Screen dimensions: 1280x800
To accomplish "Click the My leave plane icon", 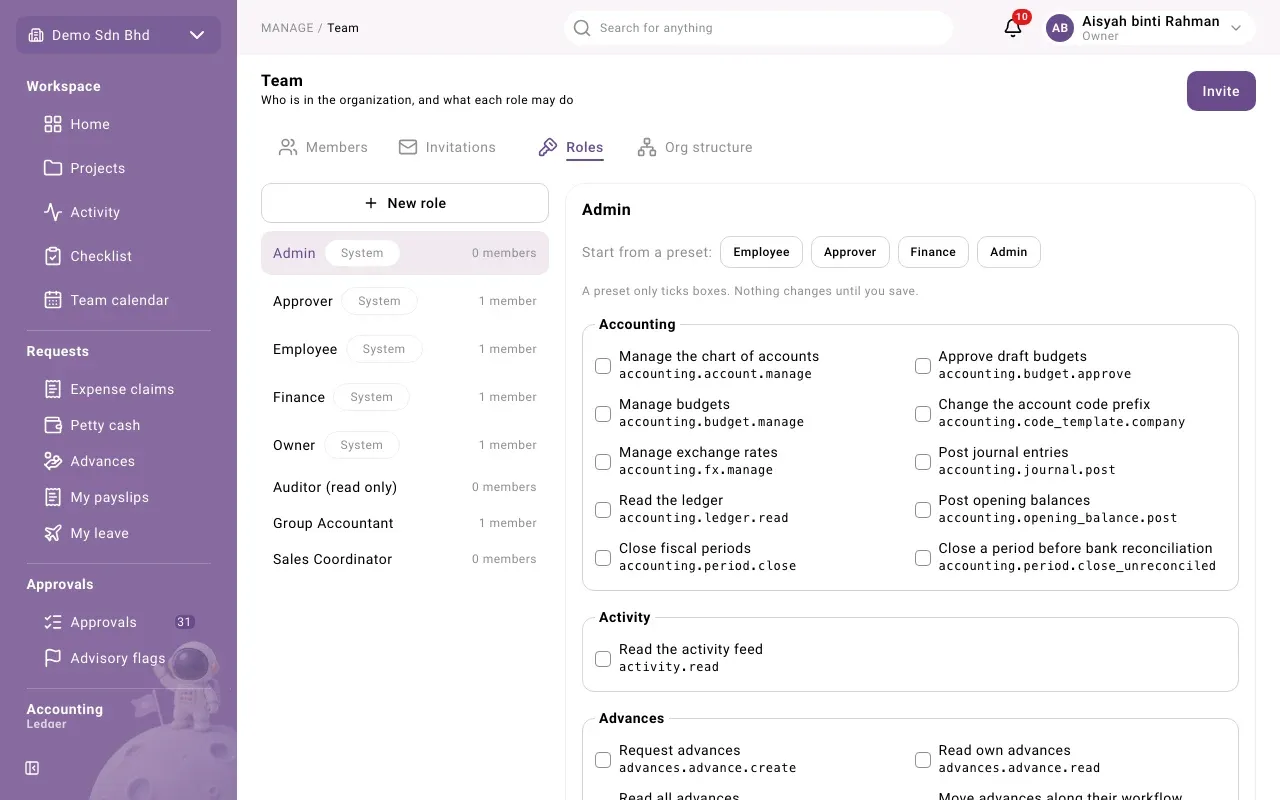I will click(53, 533).
